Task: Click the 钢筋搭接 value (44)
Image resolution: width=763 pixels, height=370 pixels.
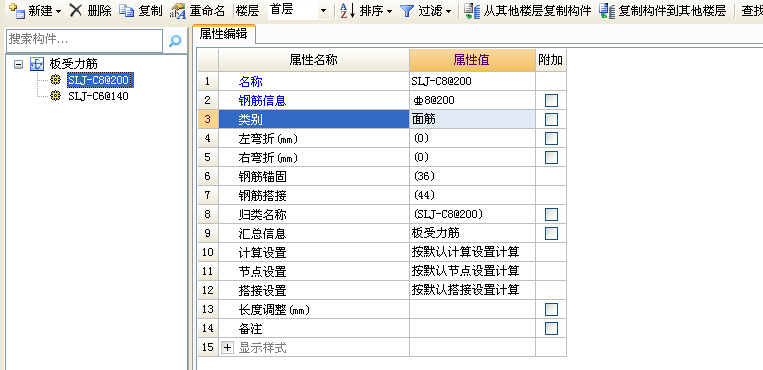Action: 472,195
